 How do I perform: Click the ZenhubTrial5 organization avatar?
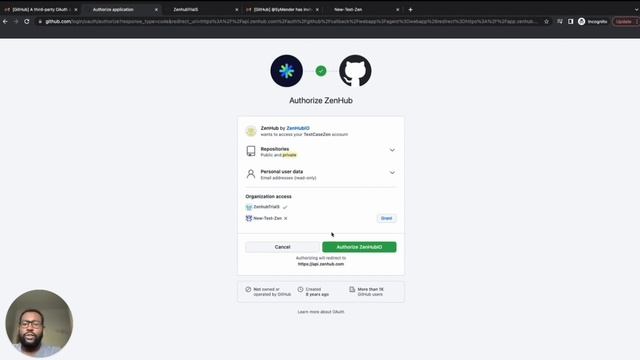click(x=249, y=207)
